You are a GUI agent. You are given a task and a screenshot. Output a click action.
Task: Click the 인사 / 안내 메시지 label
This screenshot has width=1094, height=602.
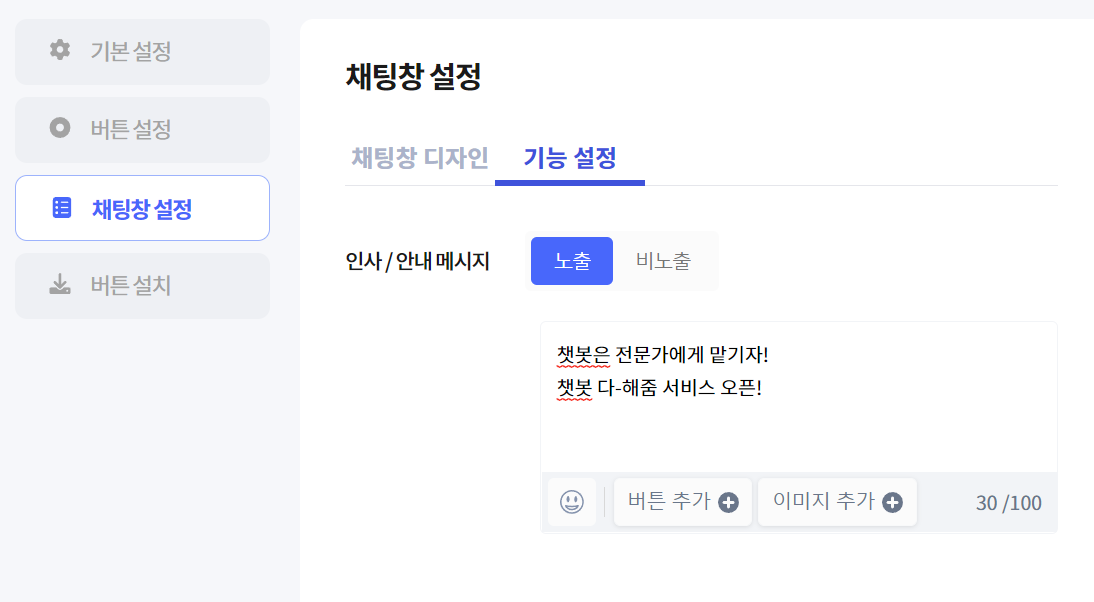(x=417, y=261)
